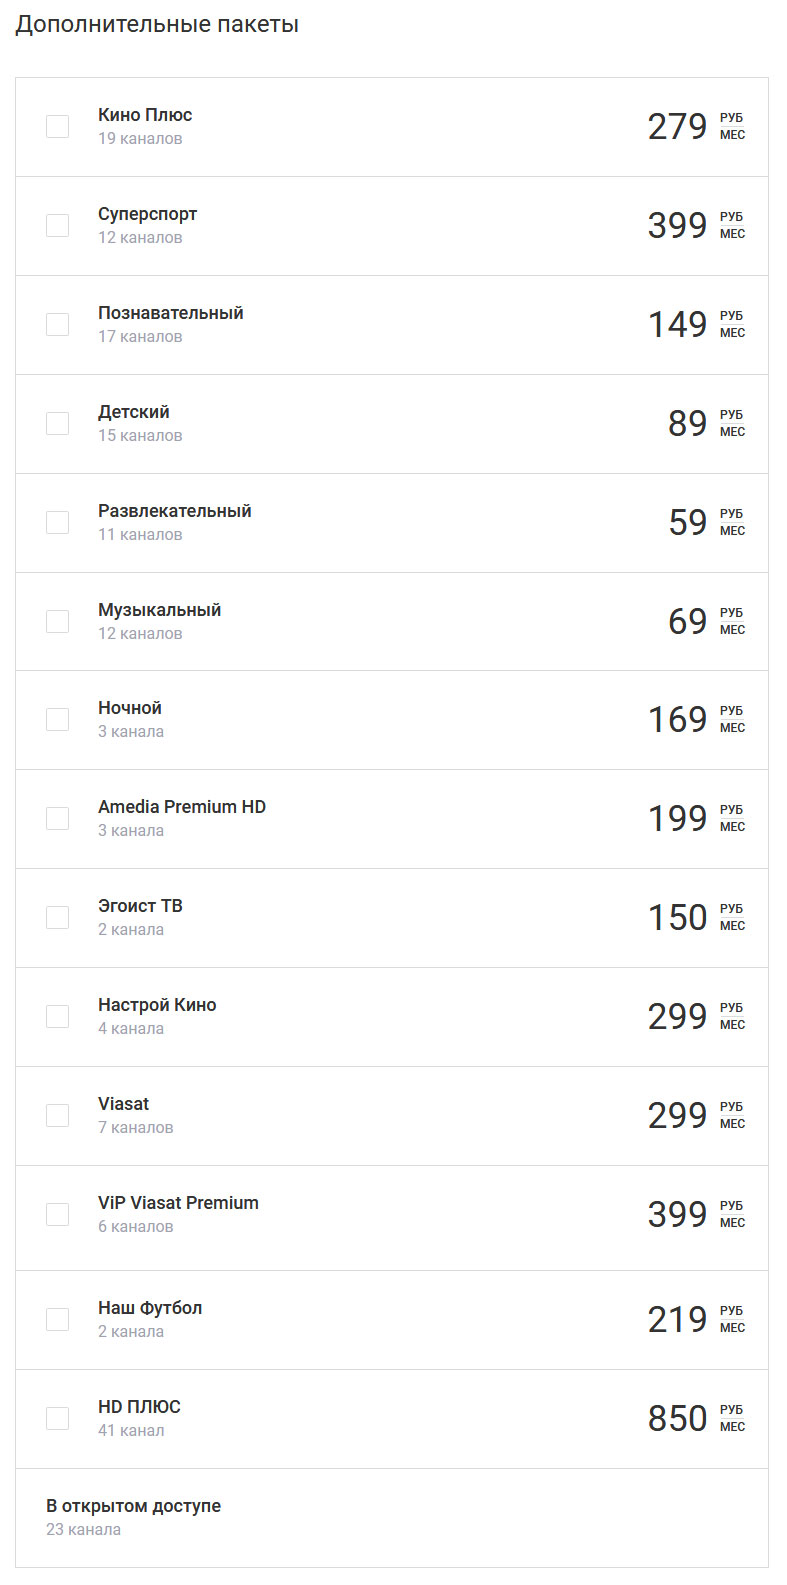Select the Познавательный package checkbox
The image size is (787, 1585).
coord(58,324)
